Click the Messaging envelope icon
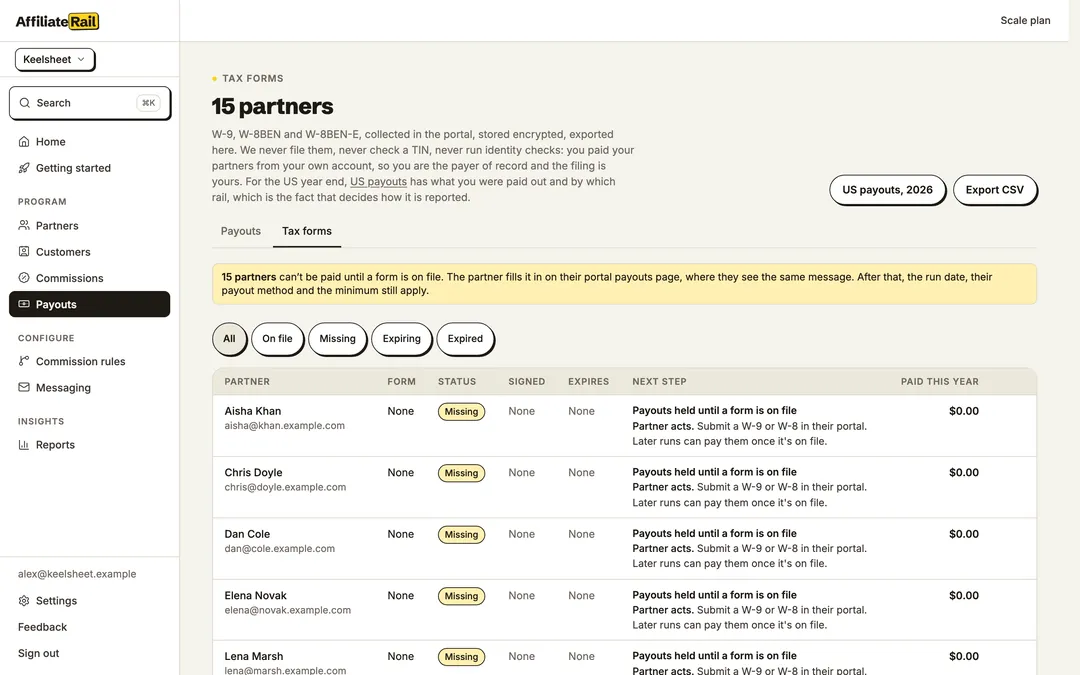Viewport: 1080px width, 675px height. click(24, 387)
